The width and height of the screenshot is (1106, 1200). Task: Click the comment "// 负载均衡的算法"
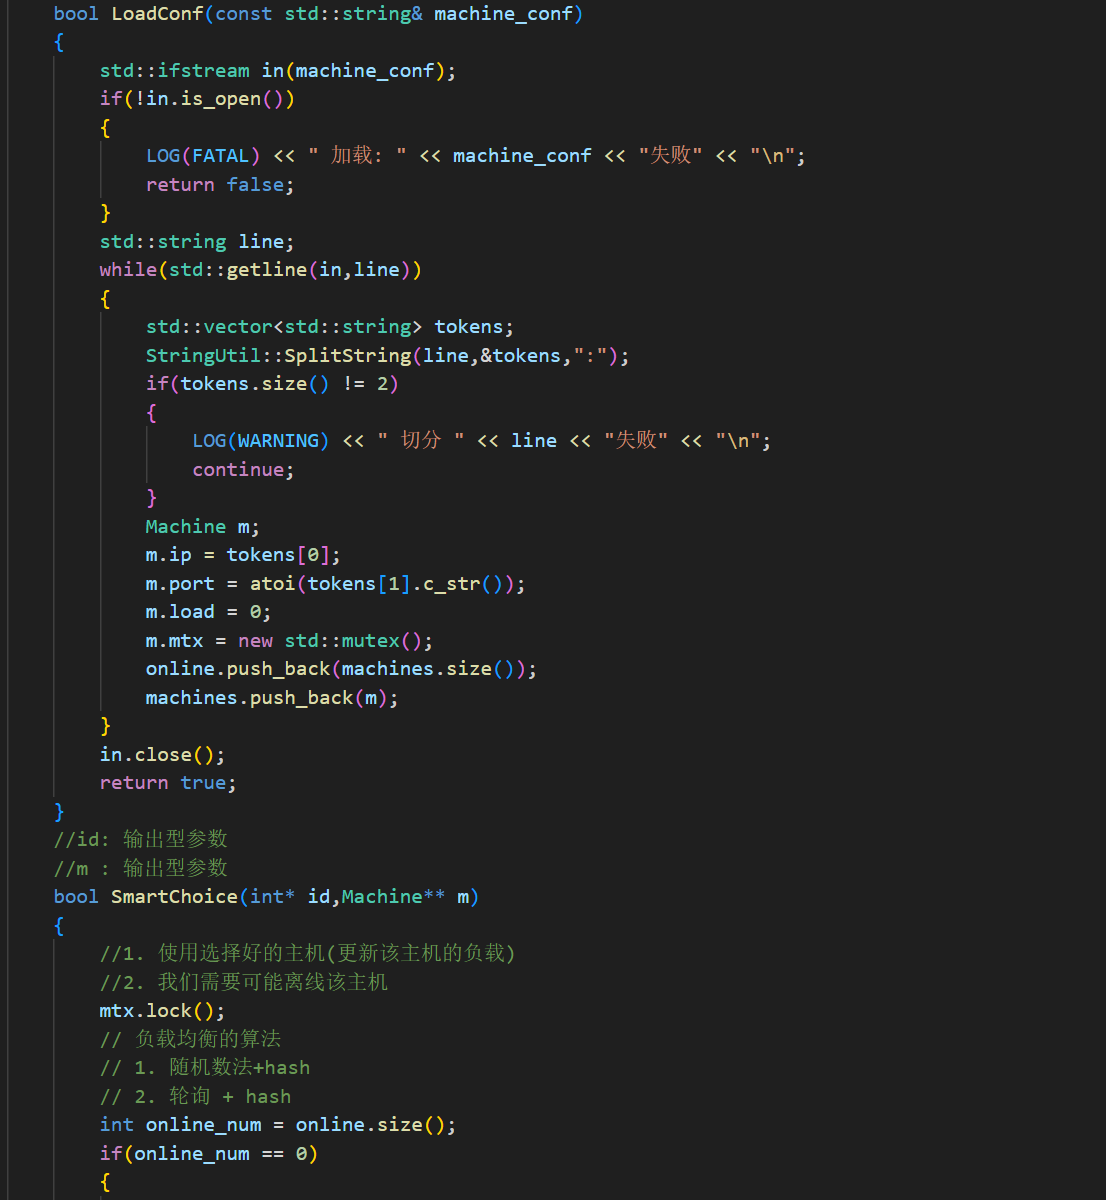click(x=190, y=1039)
